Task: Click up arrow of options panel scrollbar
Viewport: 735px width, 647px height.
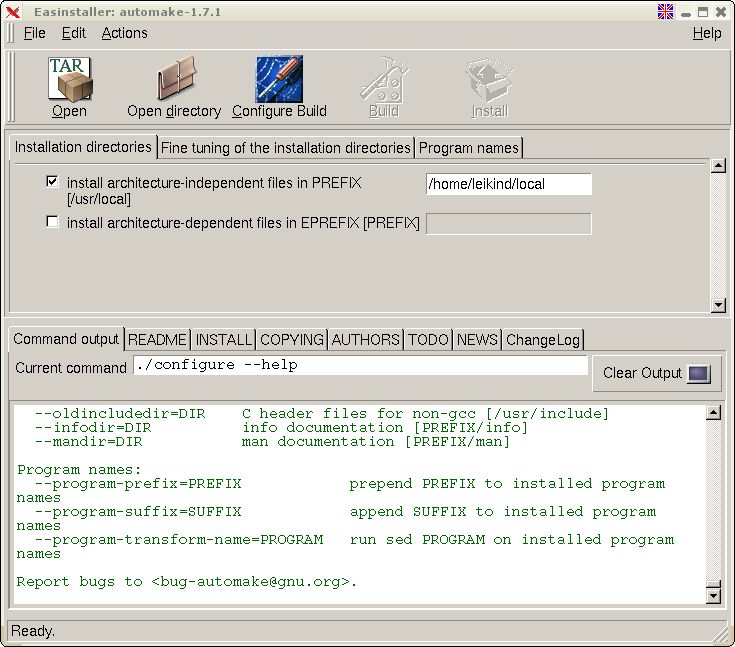Action: coord(718,166)
